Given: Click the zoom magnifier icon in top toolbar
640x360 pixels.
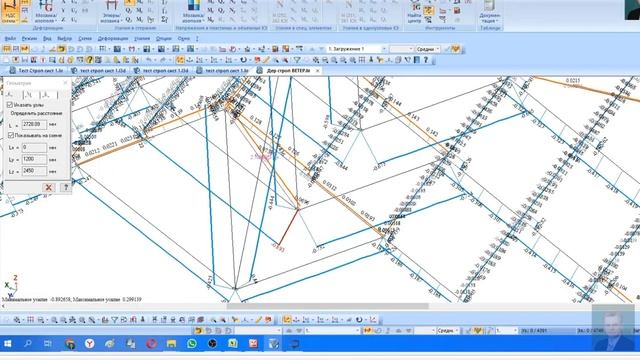Looking at the screenshot, I should click(x=334, y=60).
